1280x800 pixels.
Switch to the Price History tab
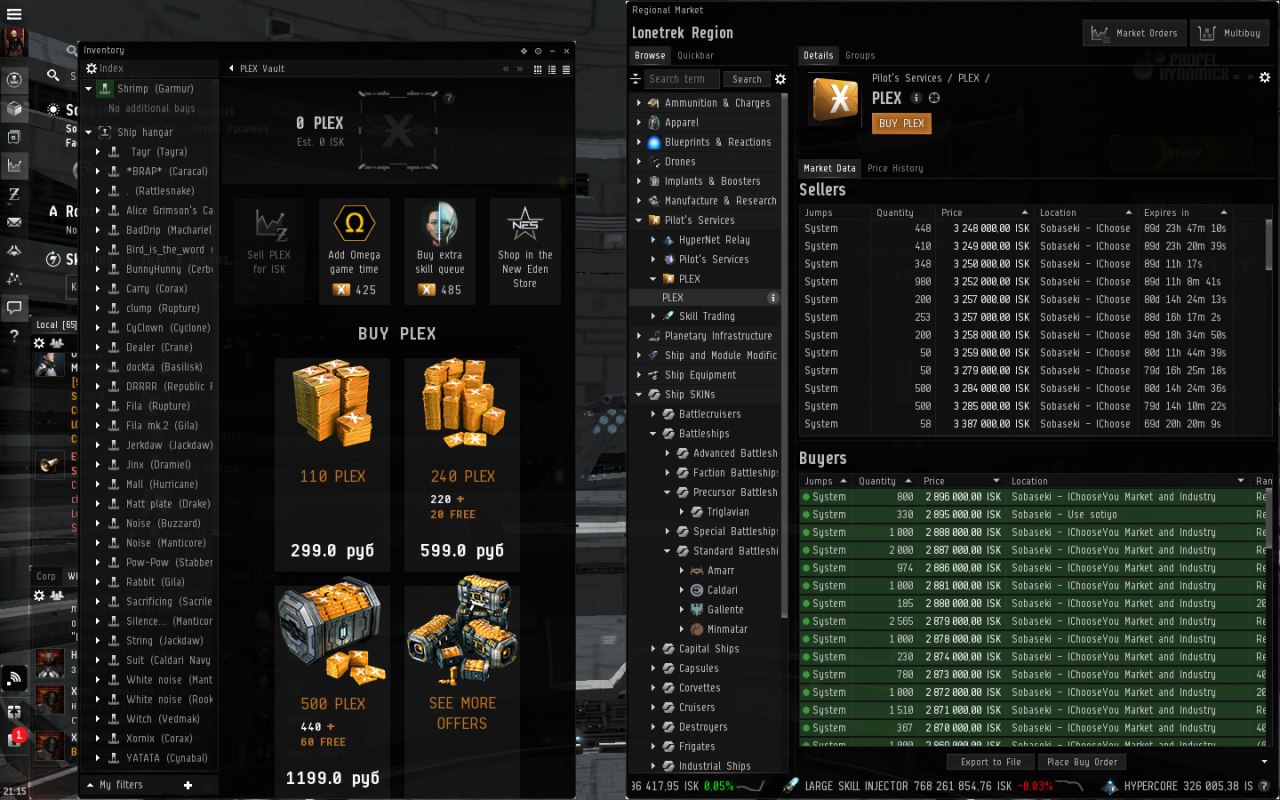click(x=895, y=168)
